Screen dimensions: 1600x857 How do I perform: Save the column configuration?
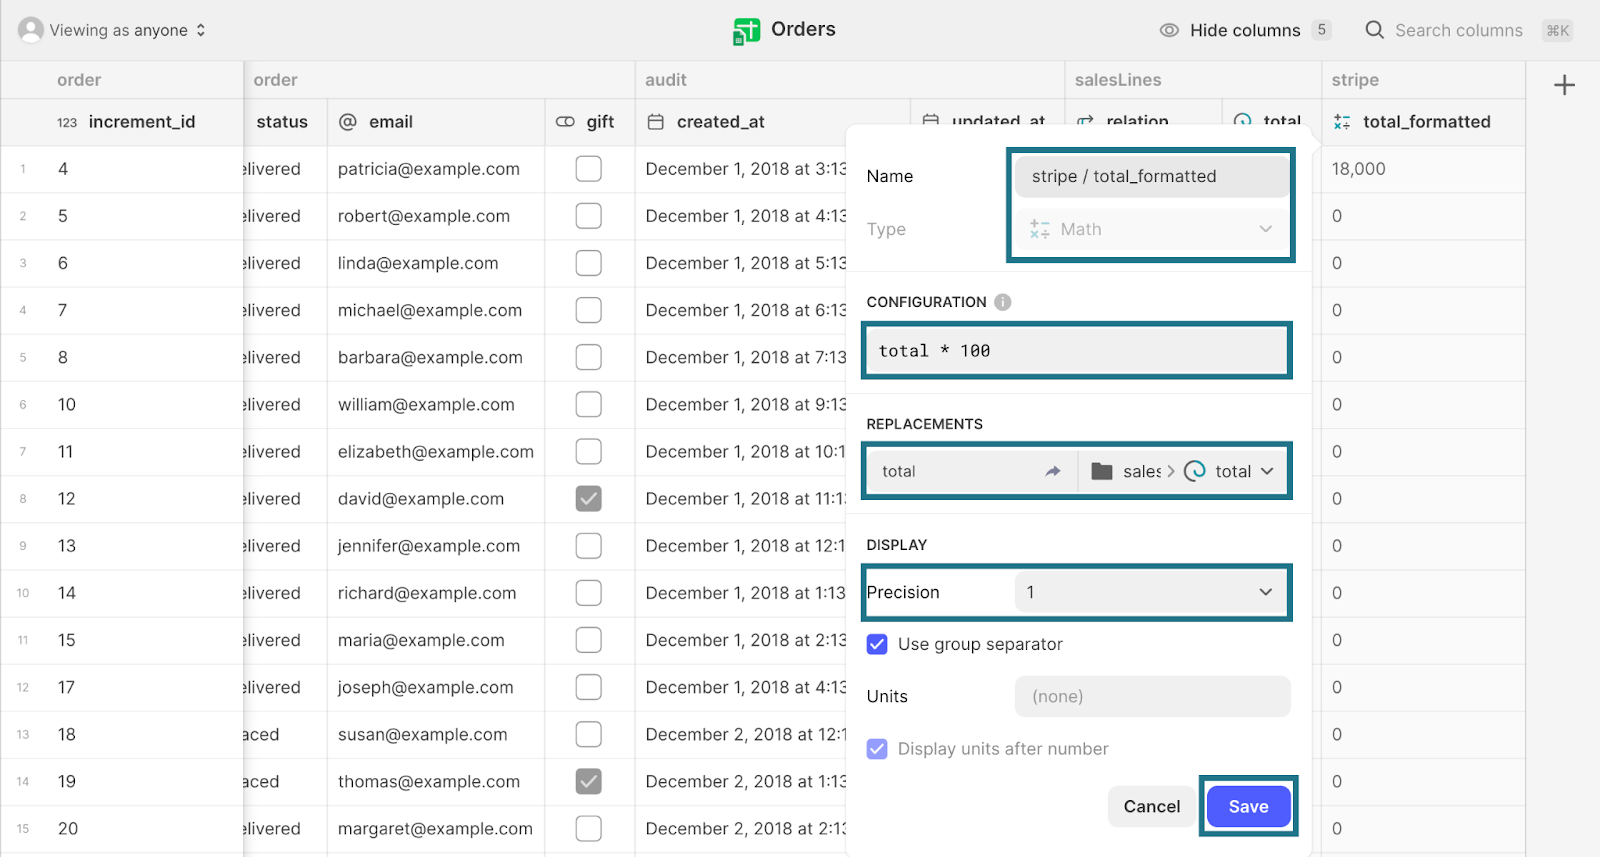click(x=1248, y=806)
